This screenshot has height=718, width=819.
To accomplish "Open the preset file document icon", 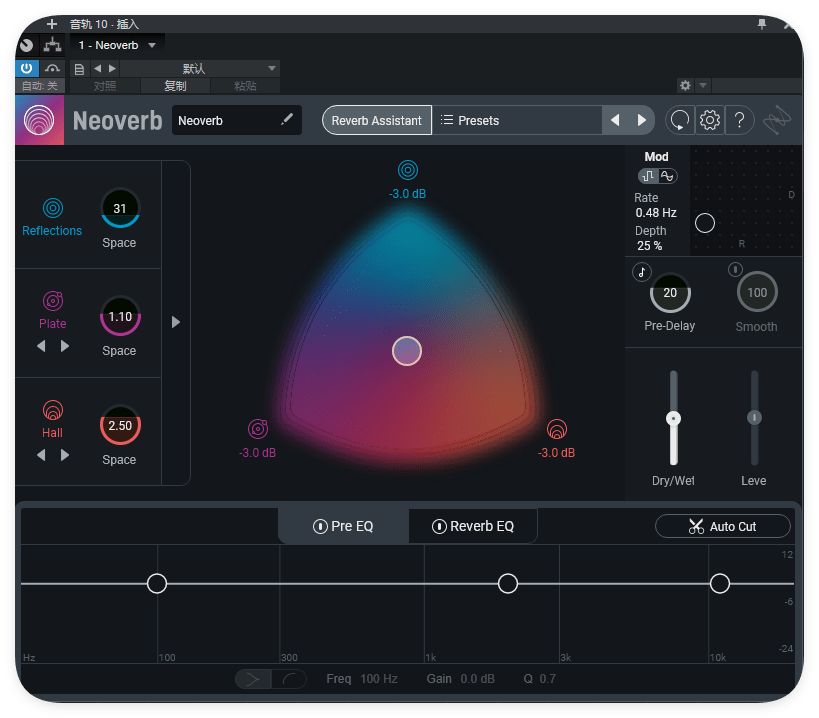I will coord(79,69).
